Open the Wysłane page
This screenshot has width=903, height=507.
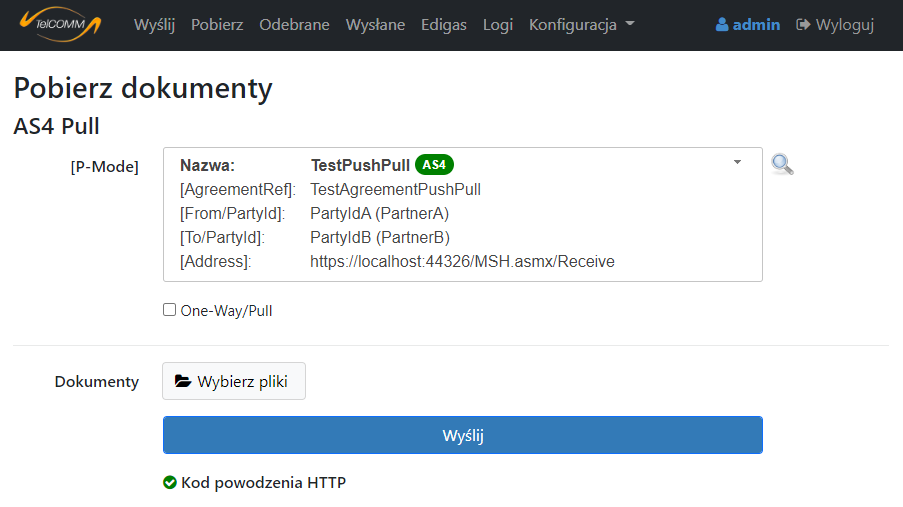(x=375, y=25)
